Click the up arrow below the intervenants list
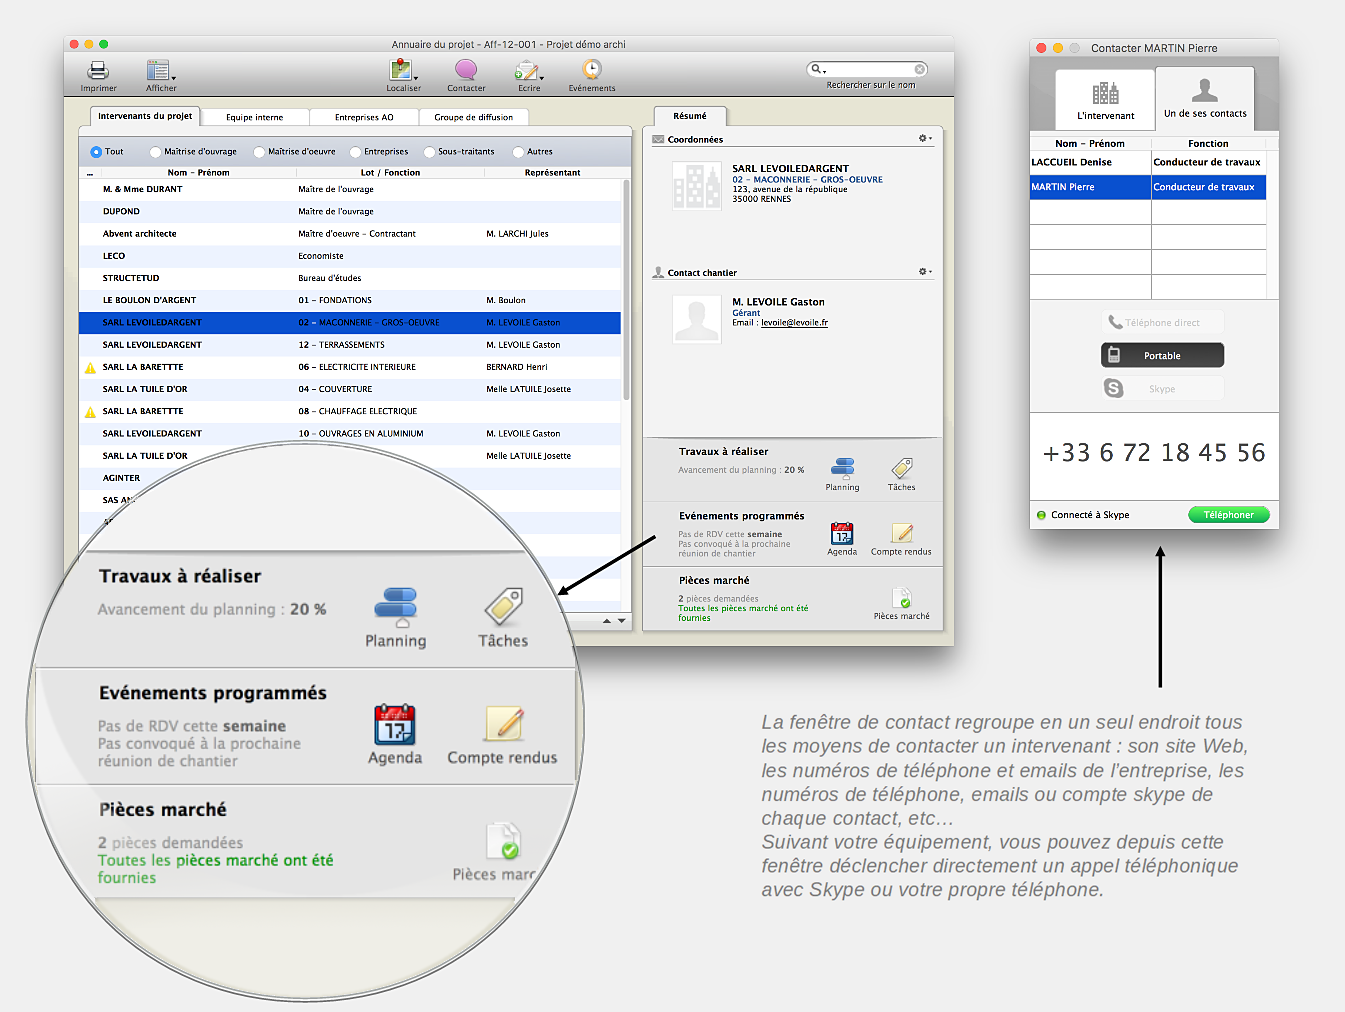The height and width of the screenshot is (1012, 1345). point(607,621)
